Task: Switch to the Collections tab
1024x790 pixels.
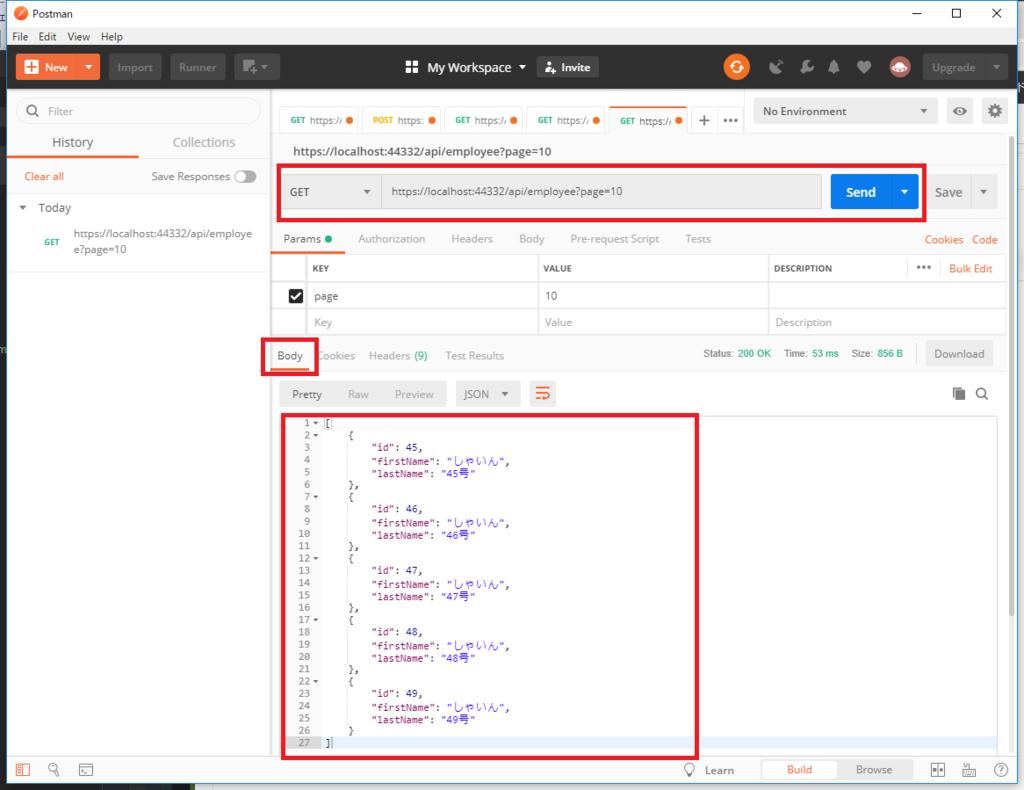Action: 204,142
